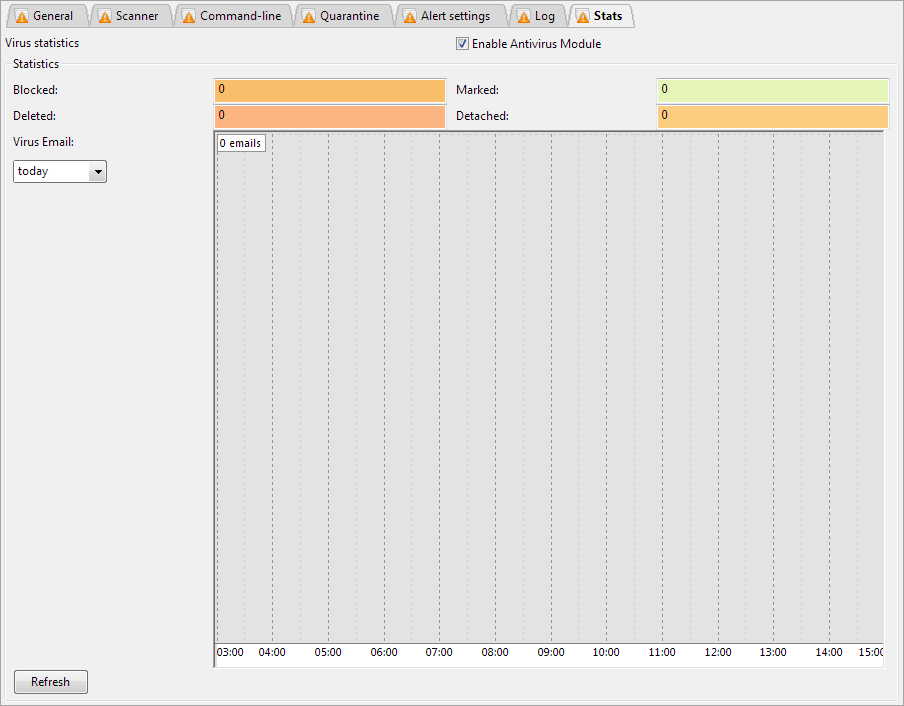
Task: Click the warning icon on Alert settings tab
Action: point(410,17)
